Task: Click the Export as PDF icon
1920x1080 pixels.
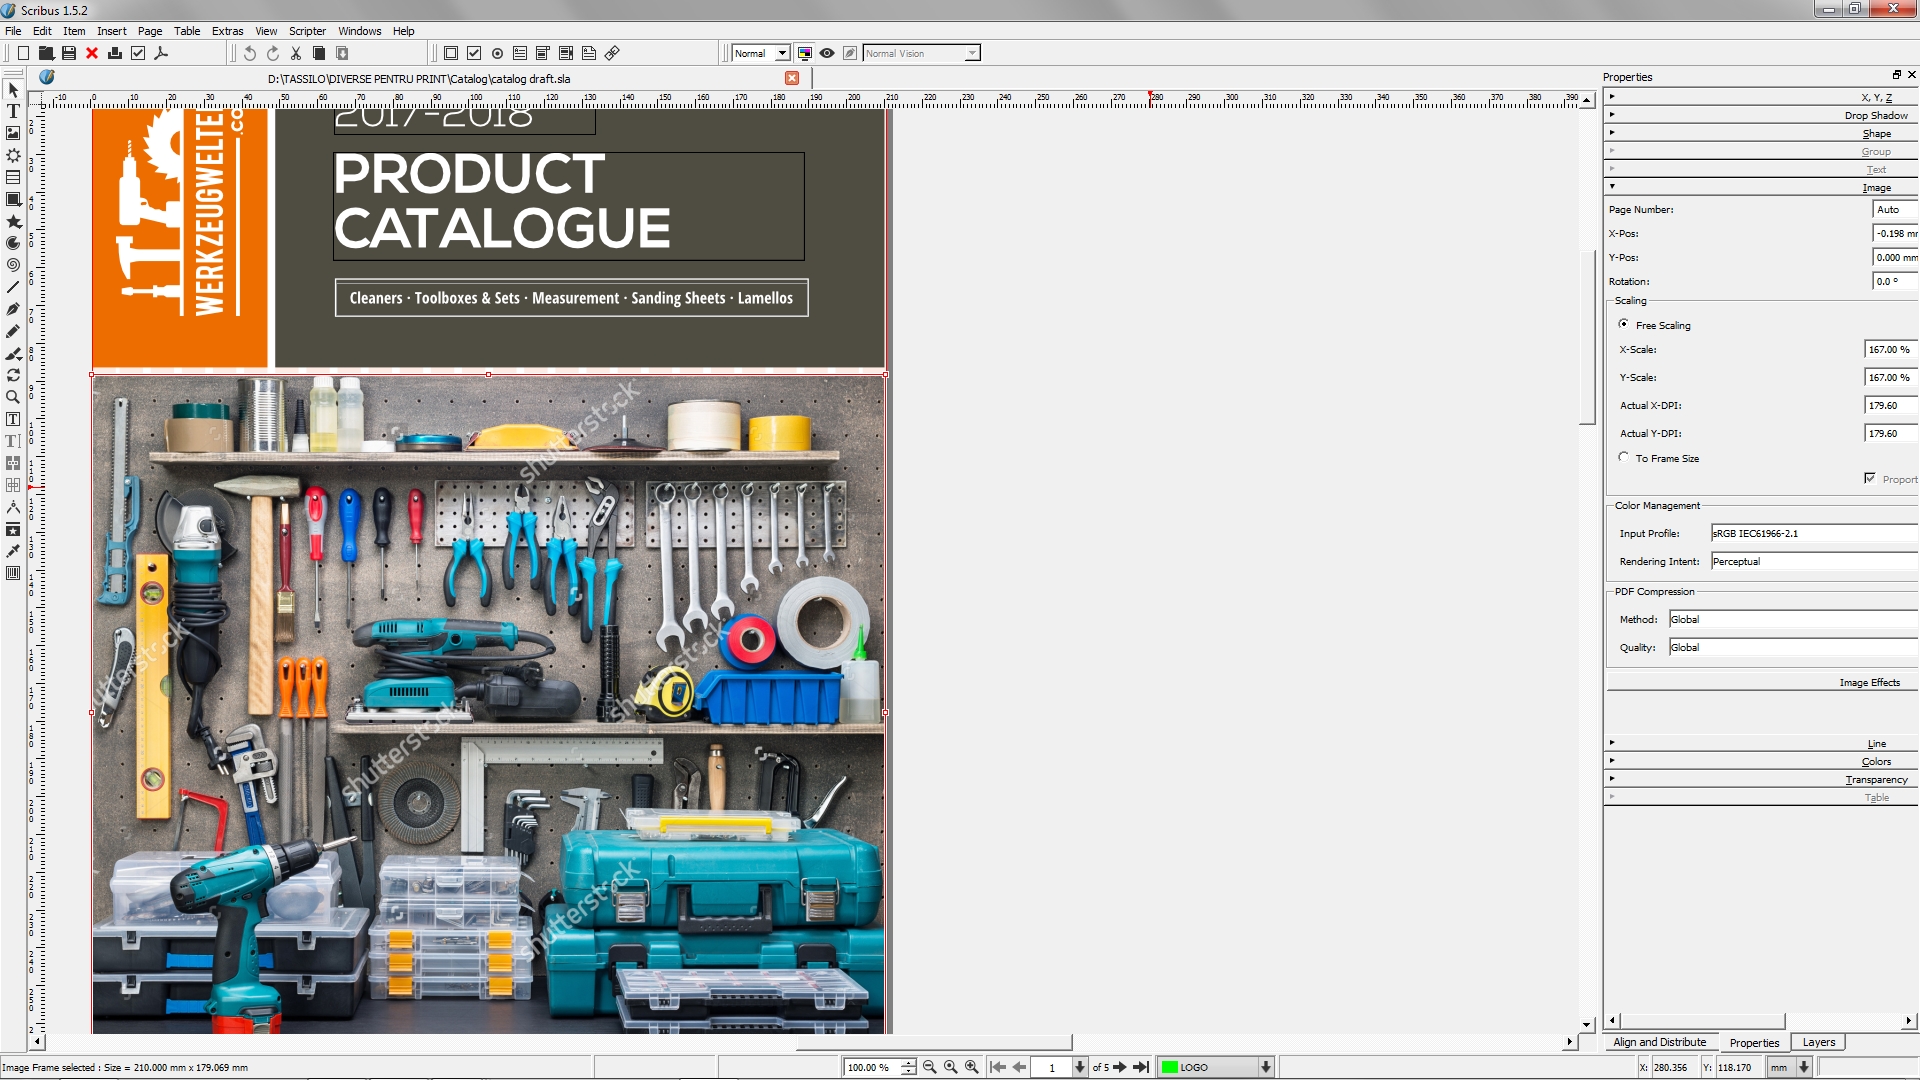Action: point(161,53)
